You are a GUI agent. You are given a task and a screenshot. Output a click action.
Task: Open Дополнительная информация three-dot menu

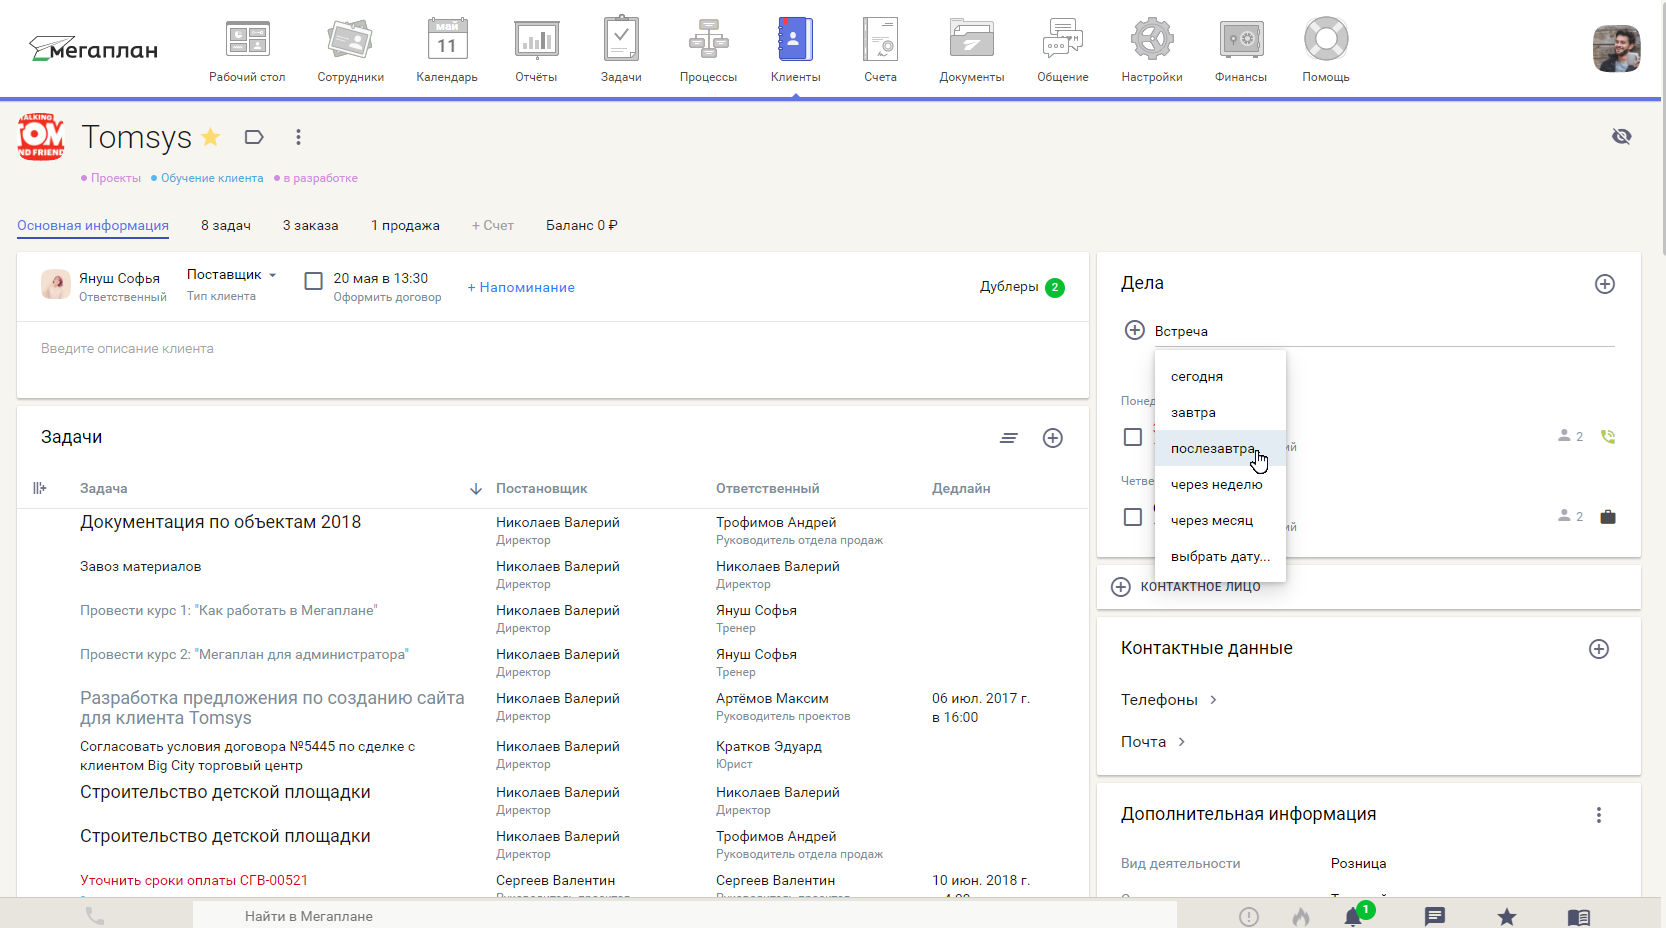[x=1599, y=815]
